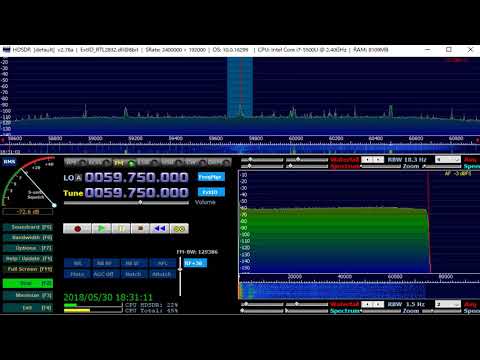Toggle the ANotch auto-notch button
The width and height of the screenshot is (480, 360).
[x=162, y=274]
